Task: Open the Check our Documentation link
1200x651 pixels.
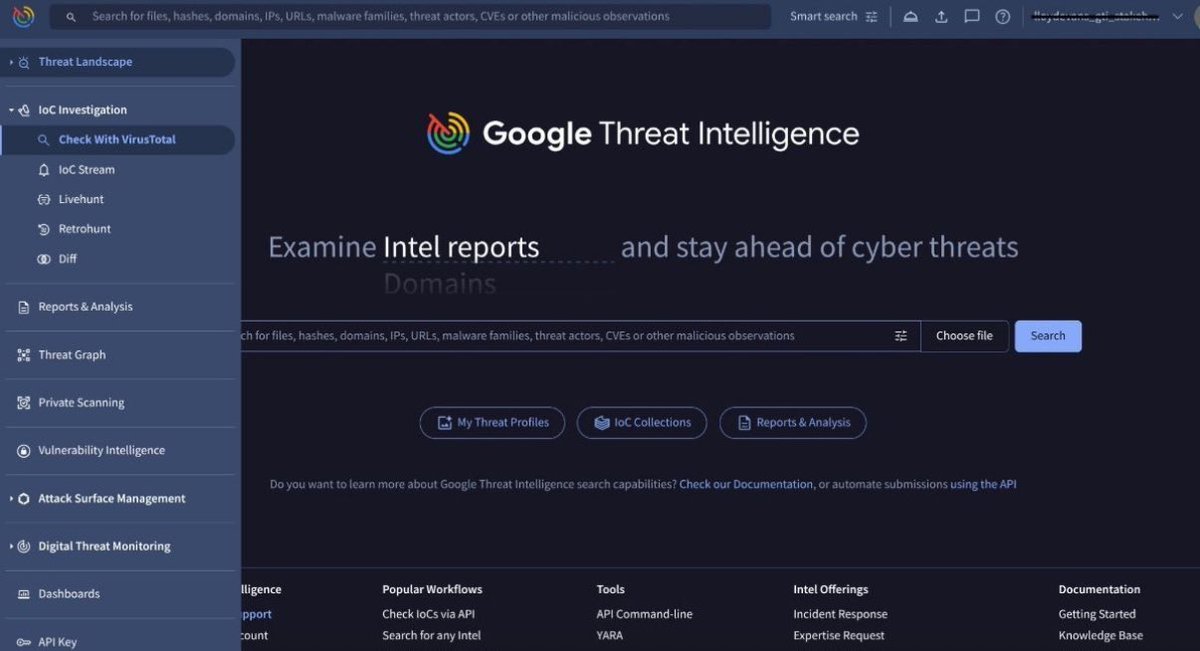Action: pos(745,483)
